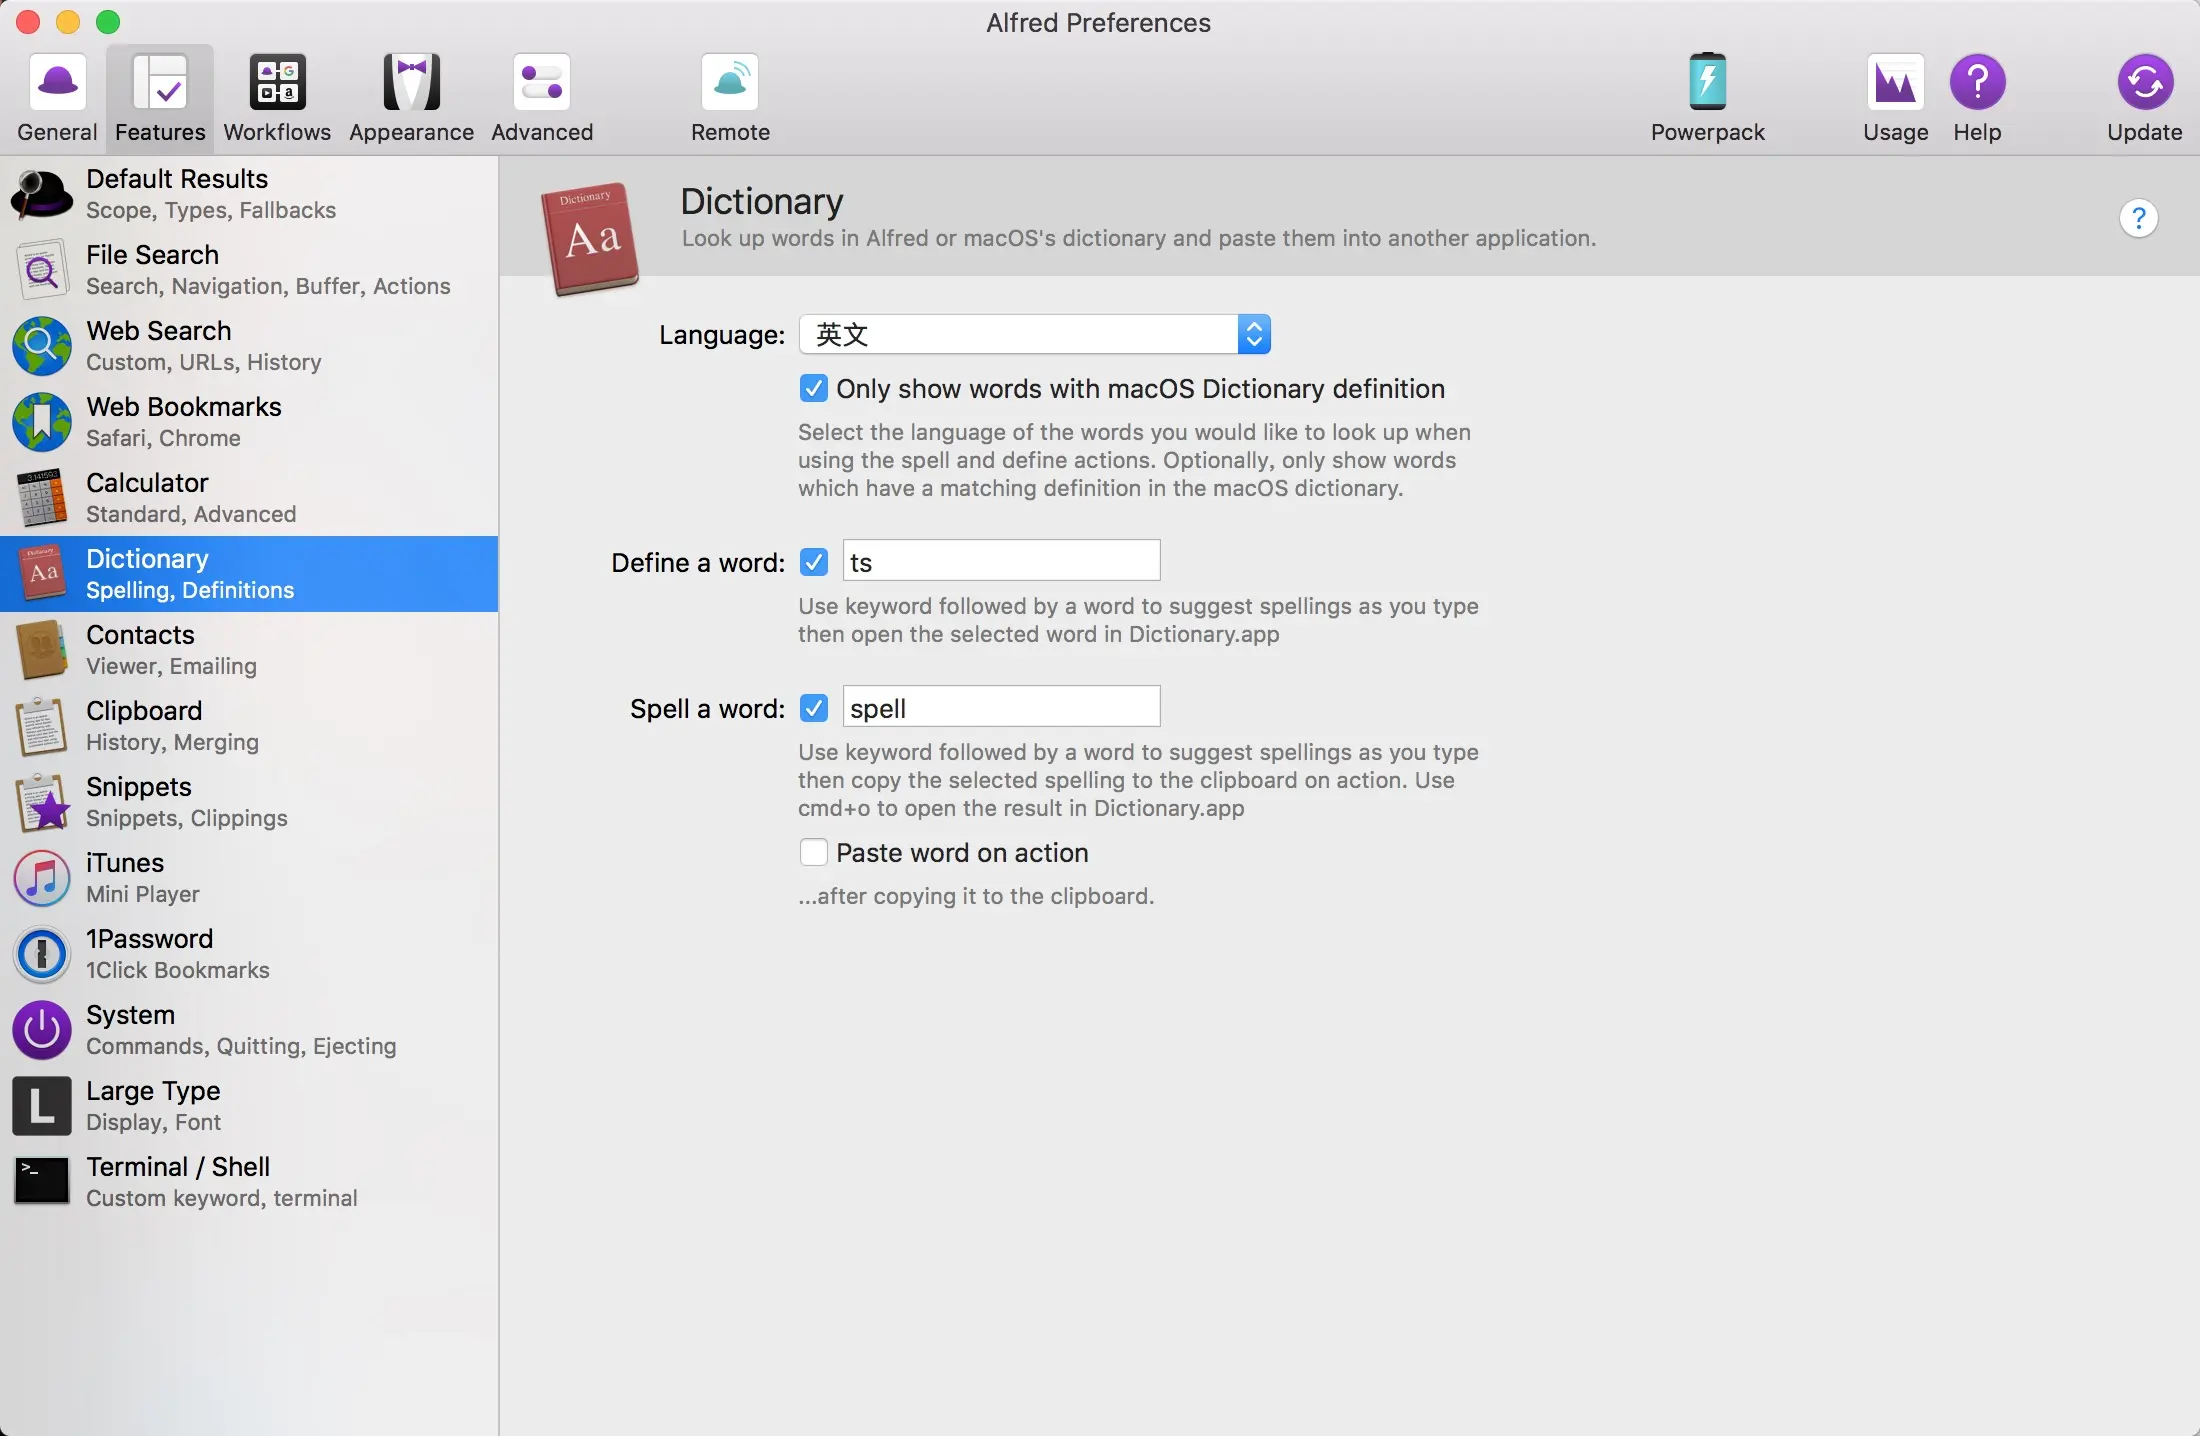Click the Remote bell icon
The image size is (2200, 1436).
(730, 83)
